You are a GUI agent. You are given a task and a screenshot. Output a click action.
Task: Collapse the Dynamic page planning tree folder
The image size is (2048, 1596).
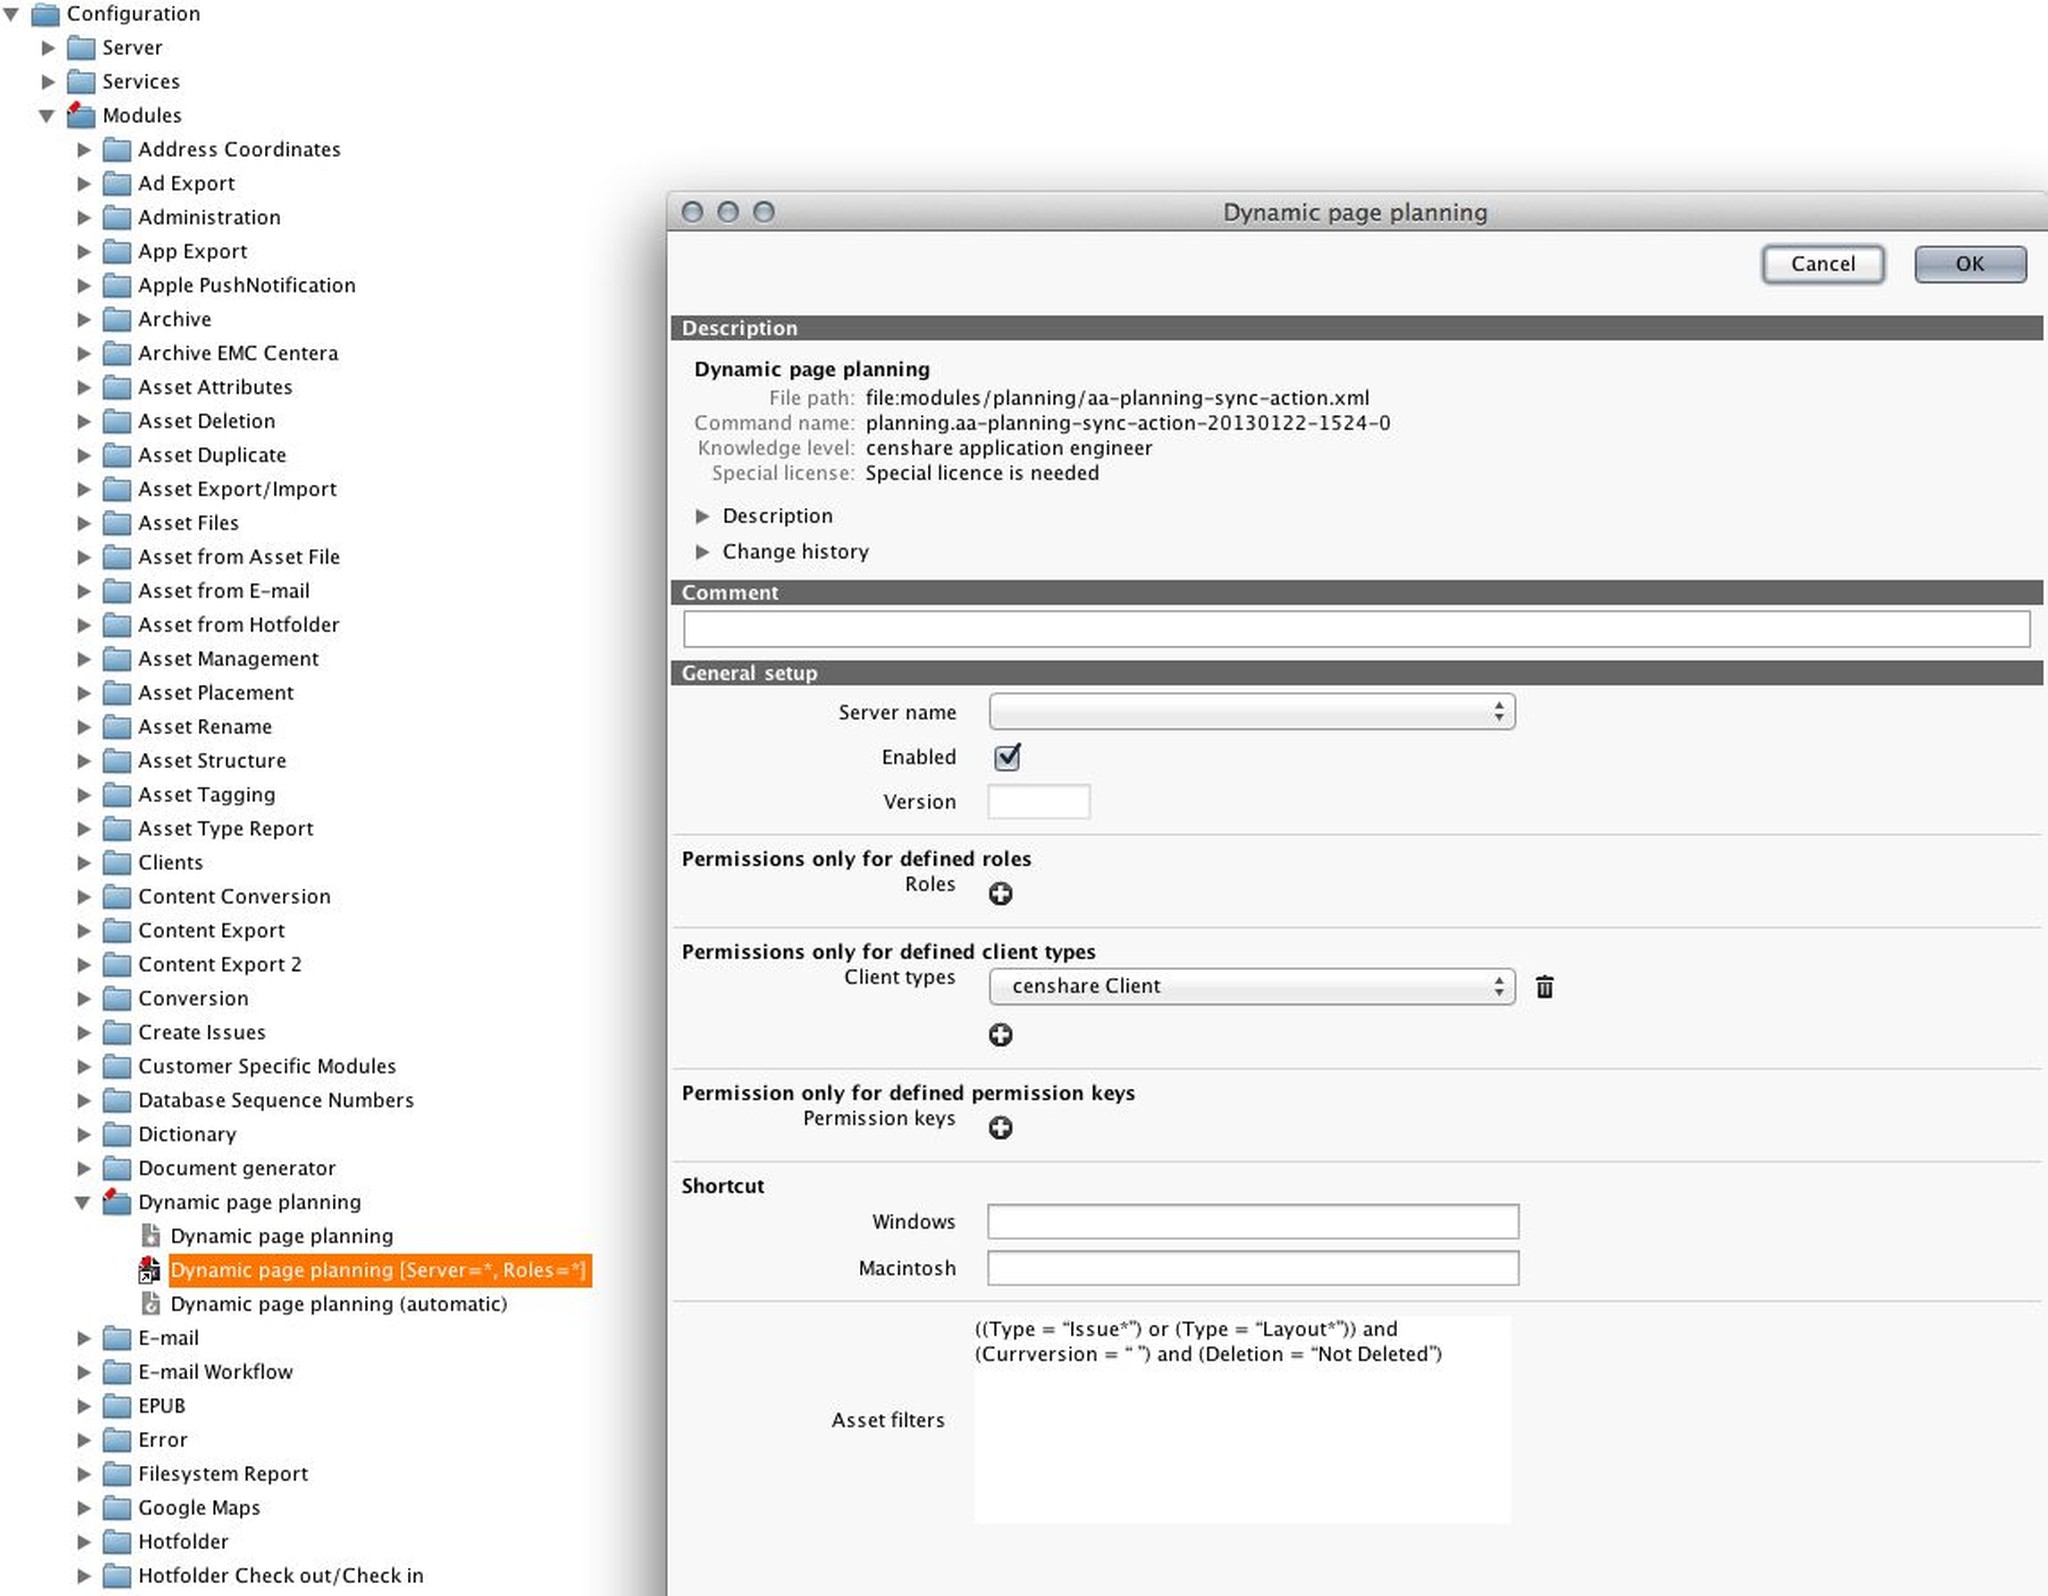(x=83, y=1202)
